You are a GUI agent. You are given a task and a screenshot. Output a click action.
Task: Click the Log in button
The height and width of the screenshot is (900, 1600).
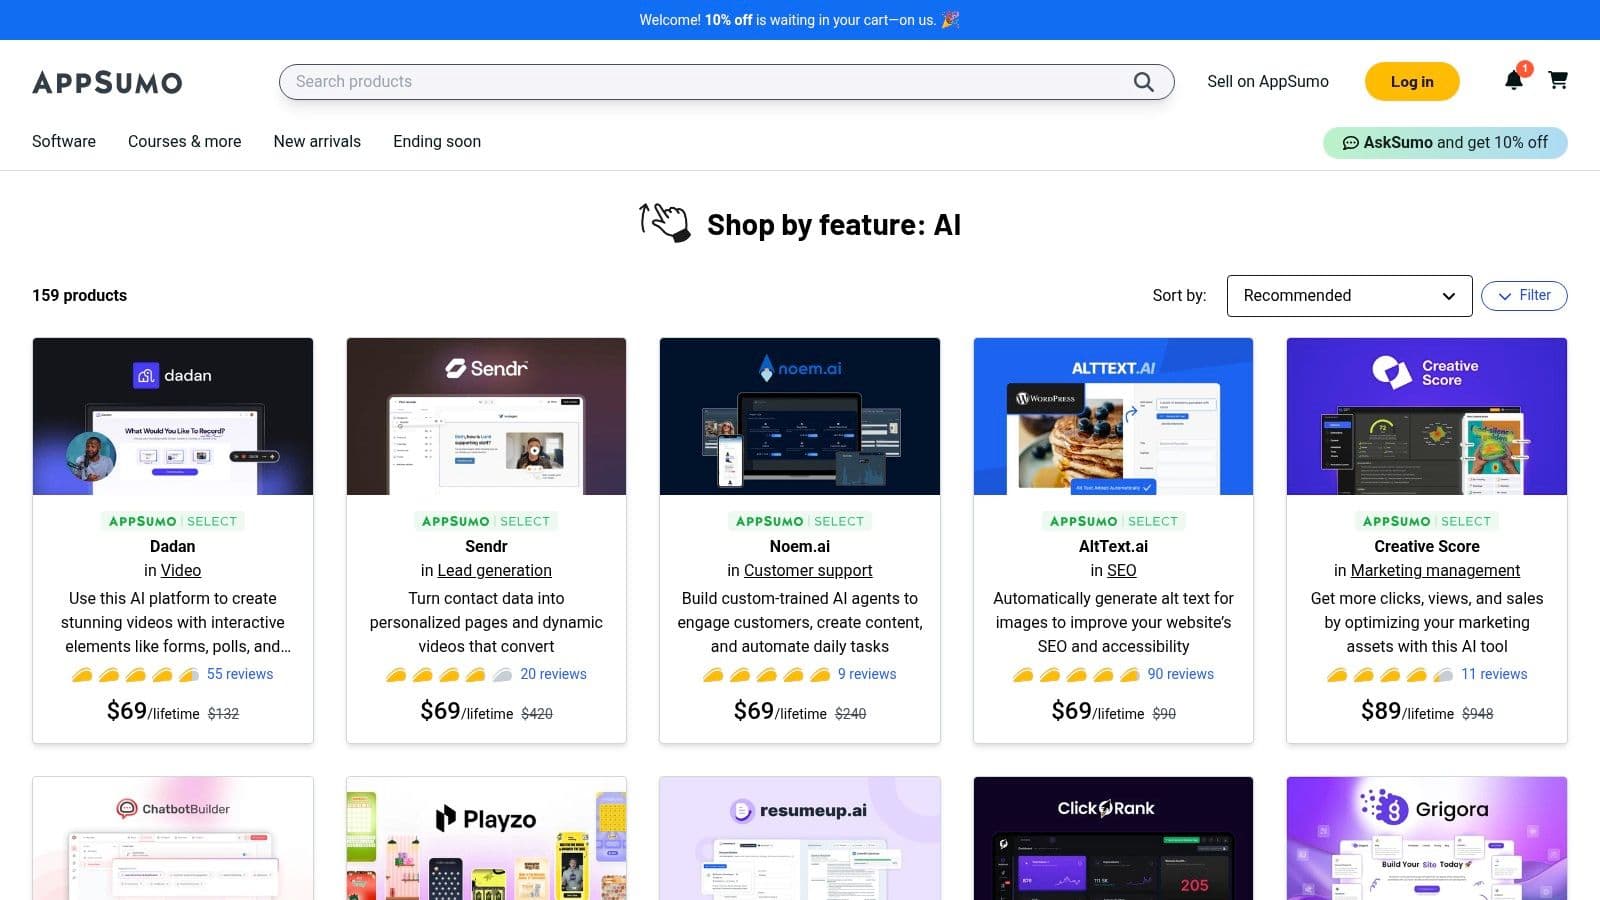(1411, 81)
